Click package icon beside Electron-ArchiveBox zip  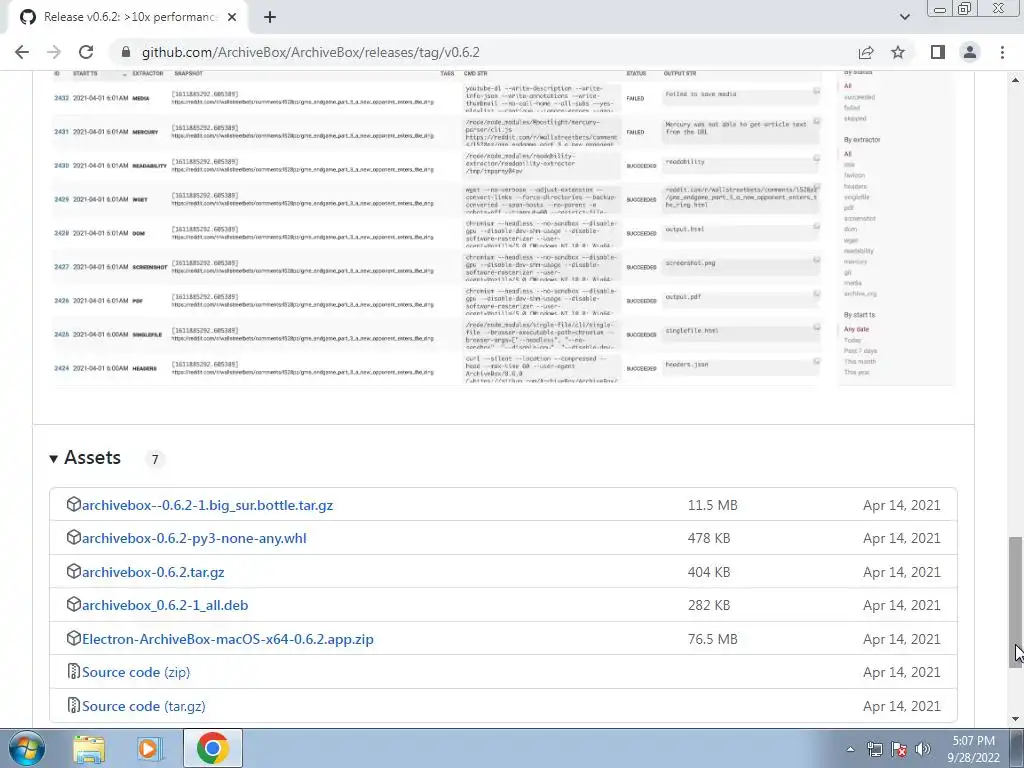[73, 638]
